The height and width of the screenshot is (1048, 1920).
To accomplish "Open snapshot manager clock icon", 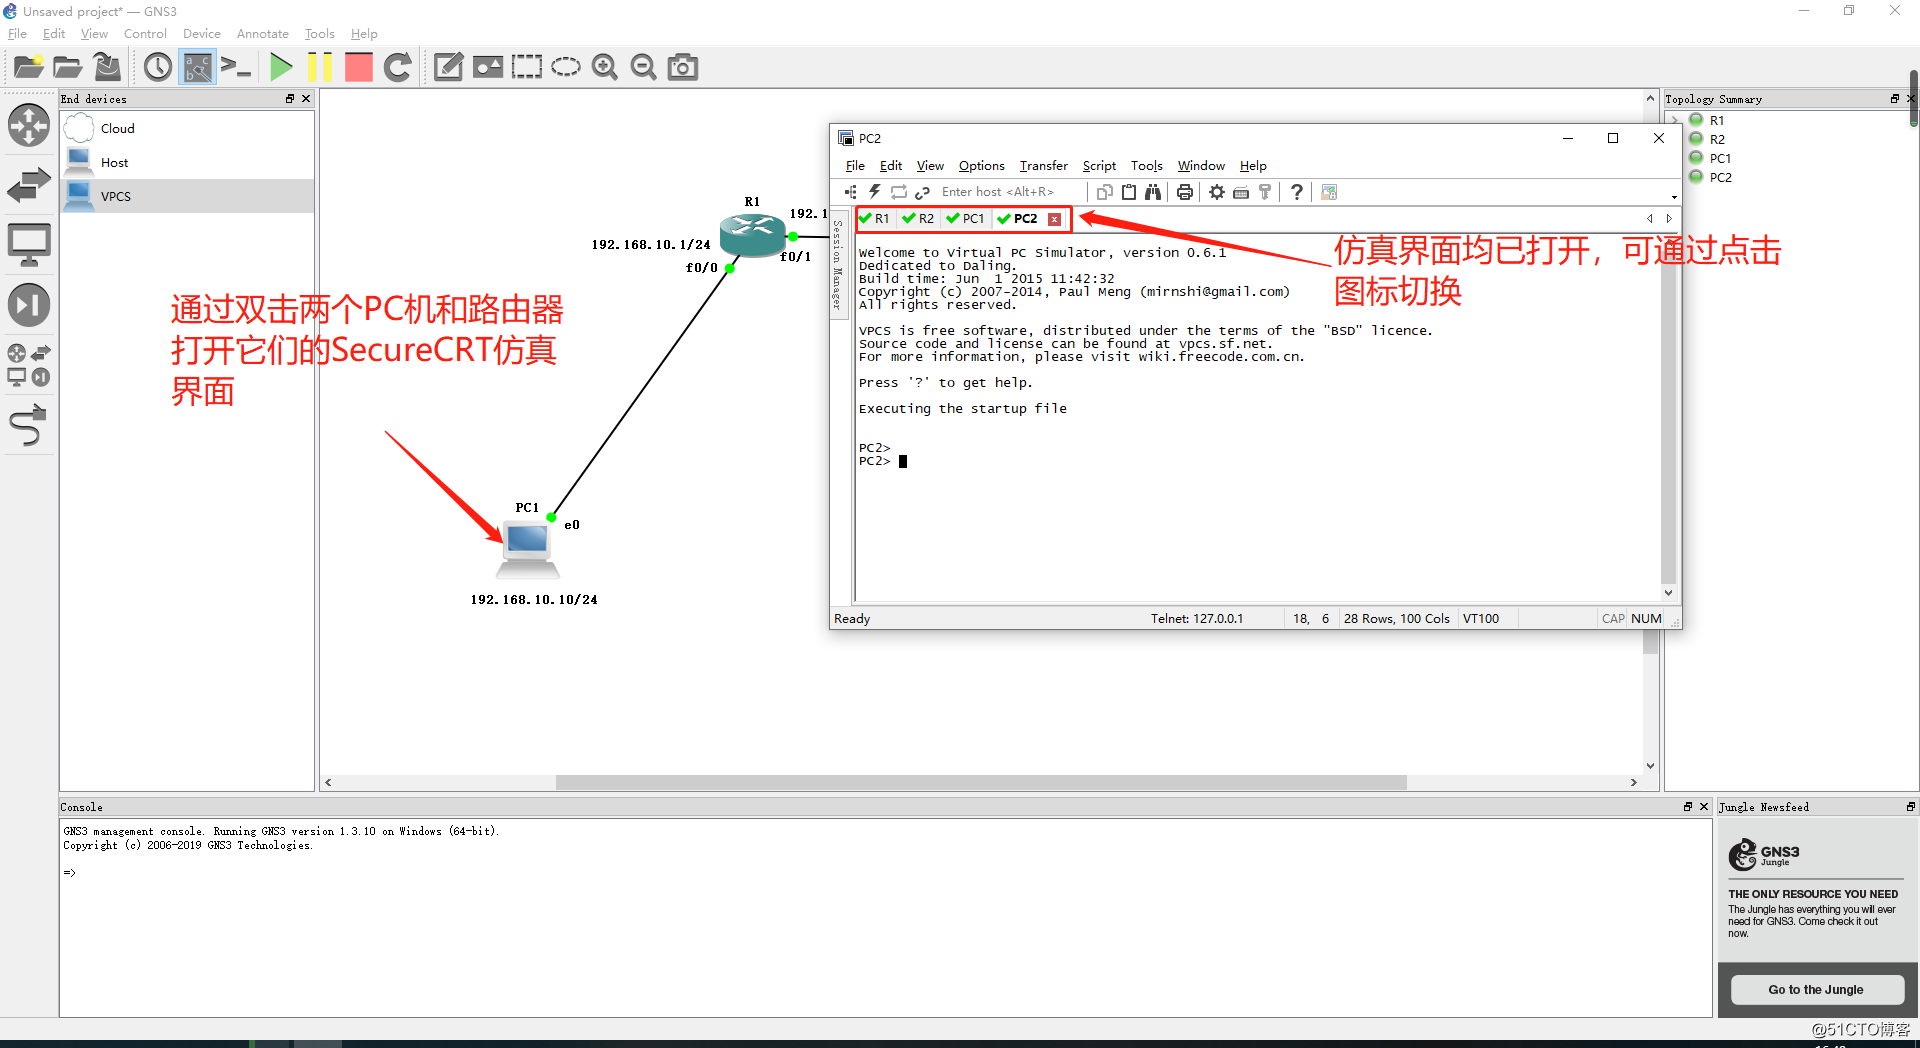I will point(157,67).
